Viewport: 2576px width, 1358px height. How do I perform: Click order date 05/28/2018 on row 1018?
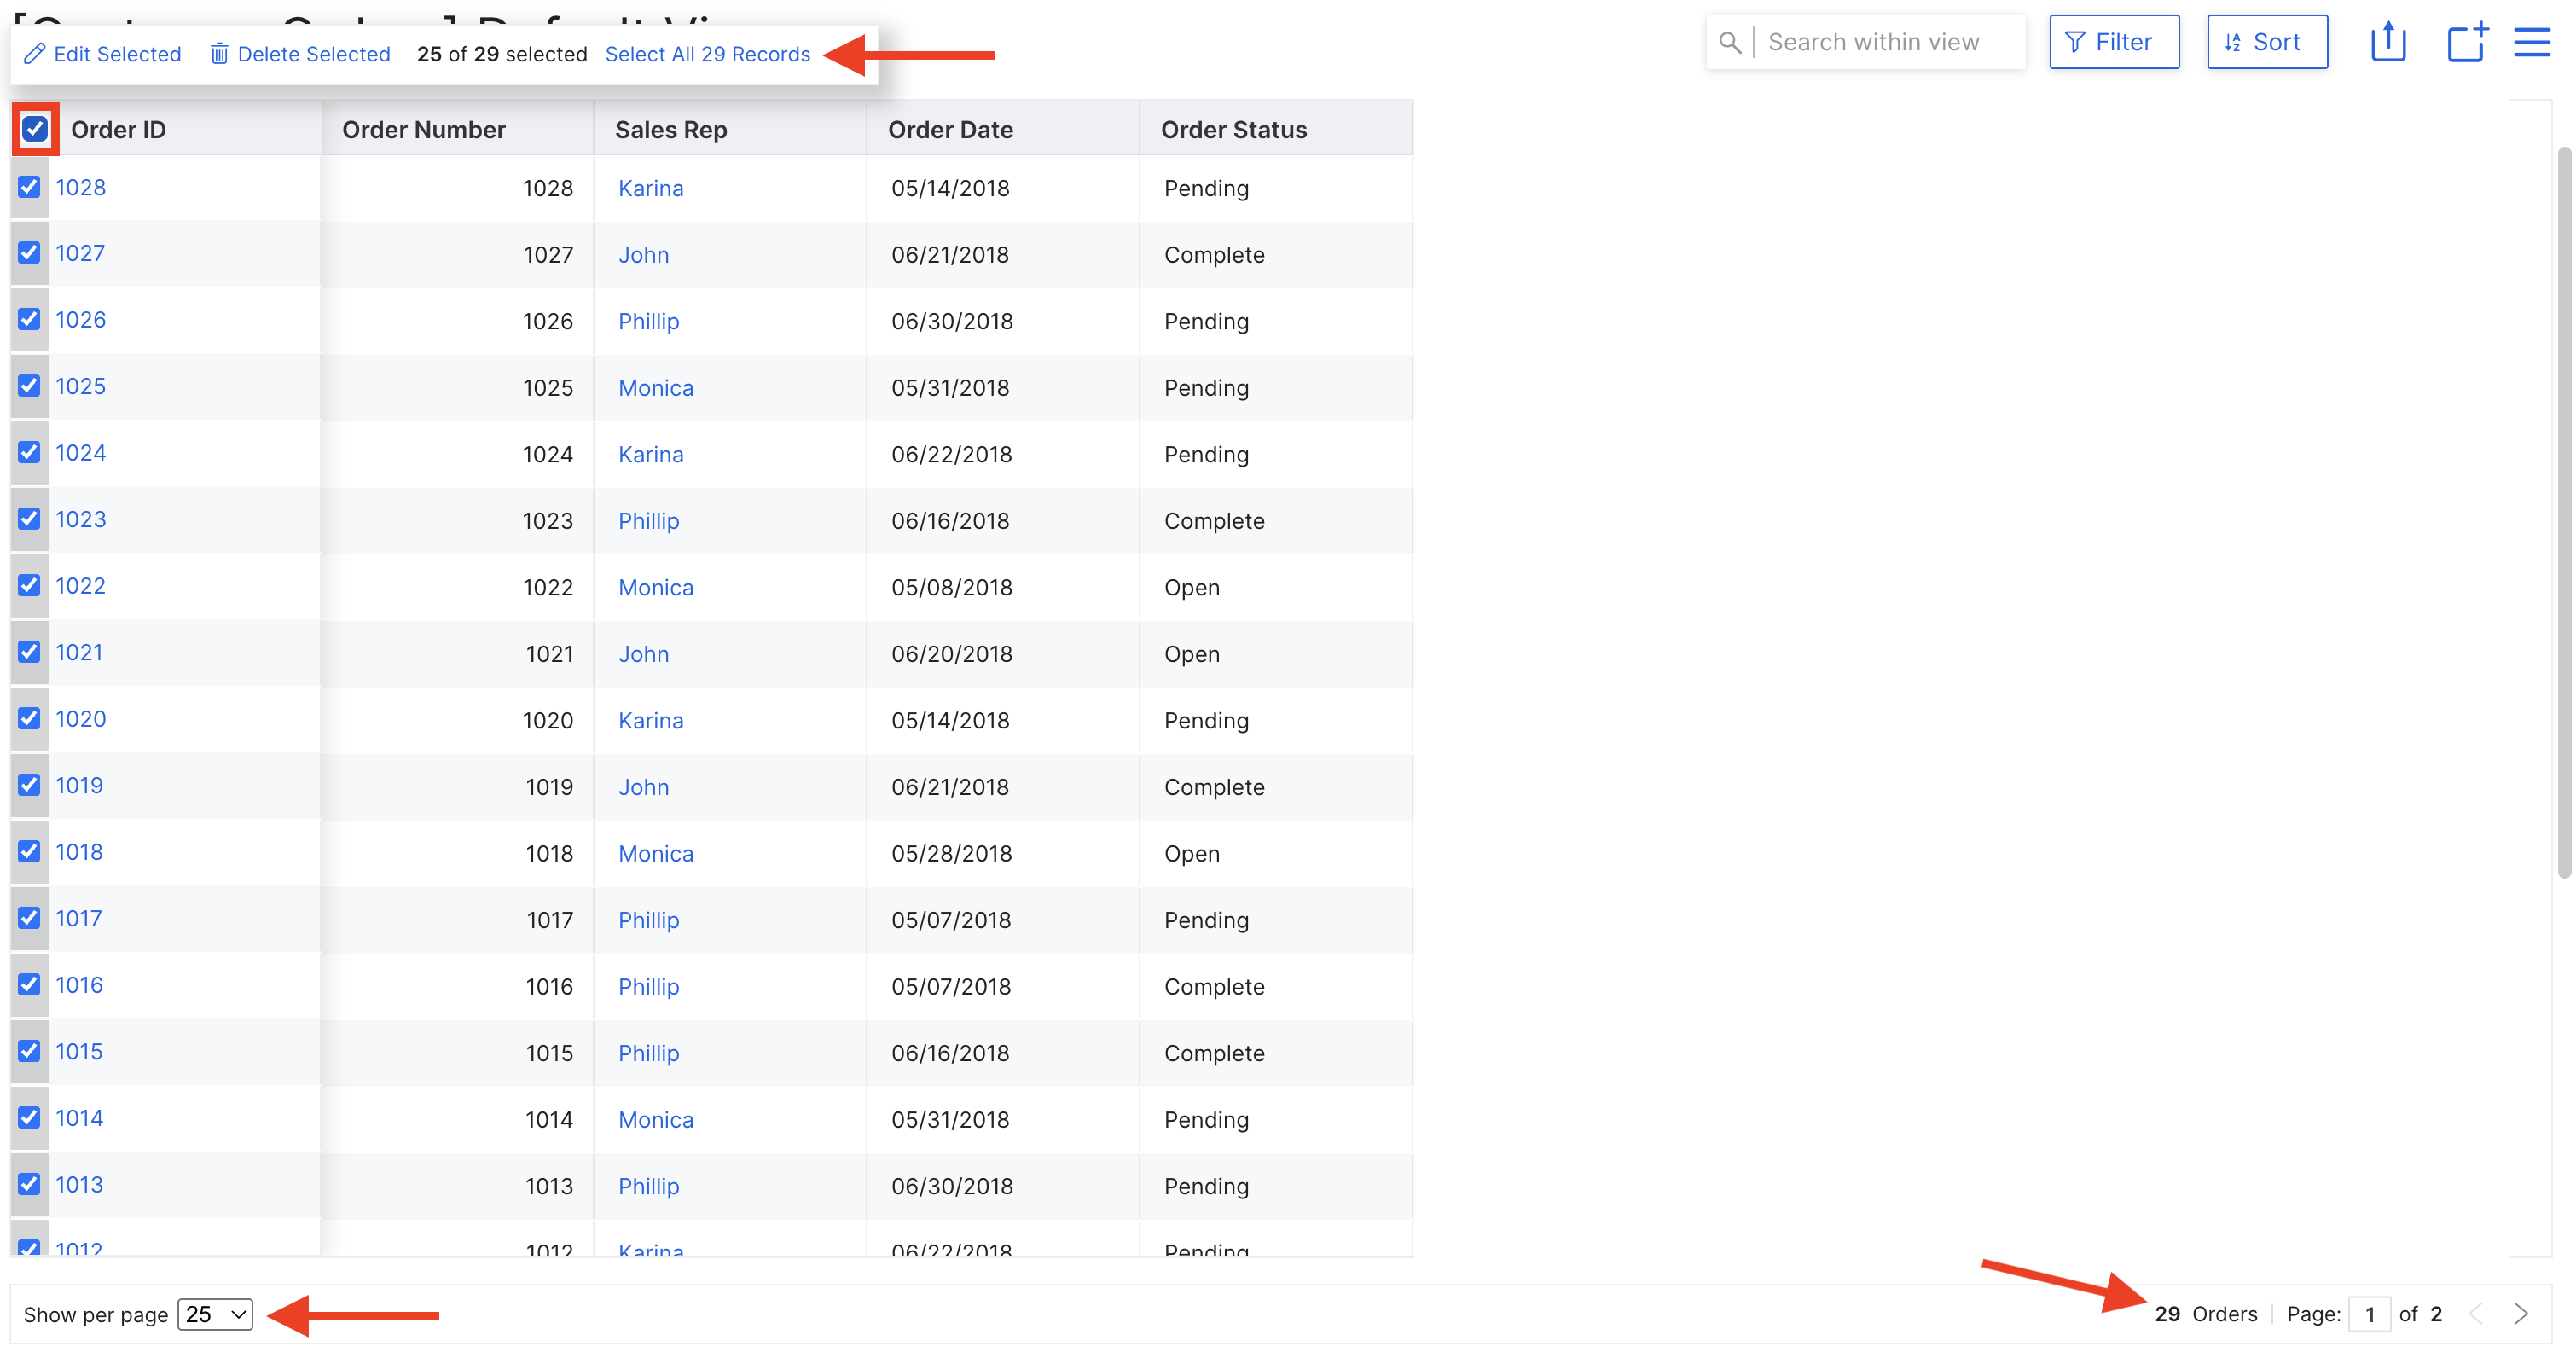[x=952, y=853]
